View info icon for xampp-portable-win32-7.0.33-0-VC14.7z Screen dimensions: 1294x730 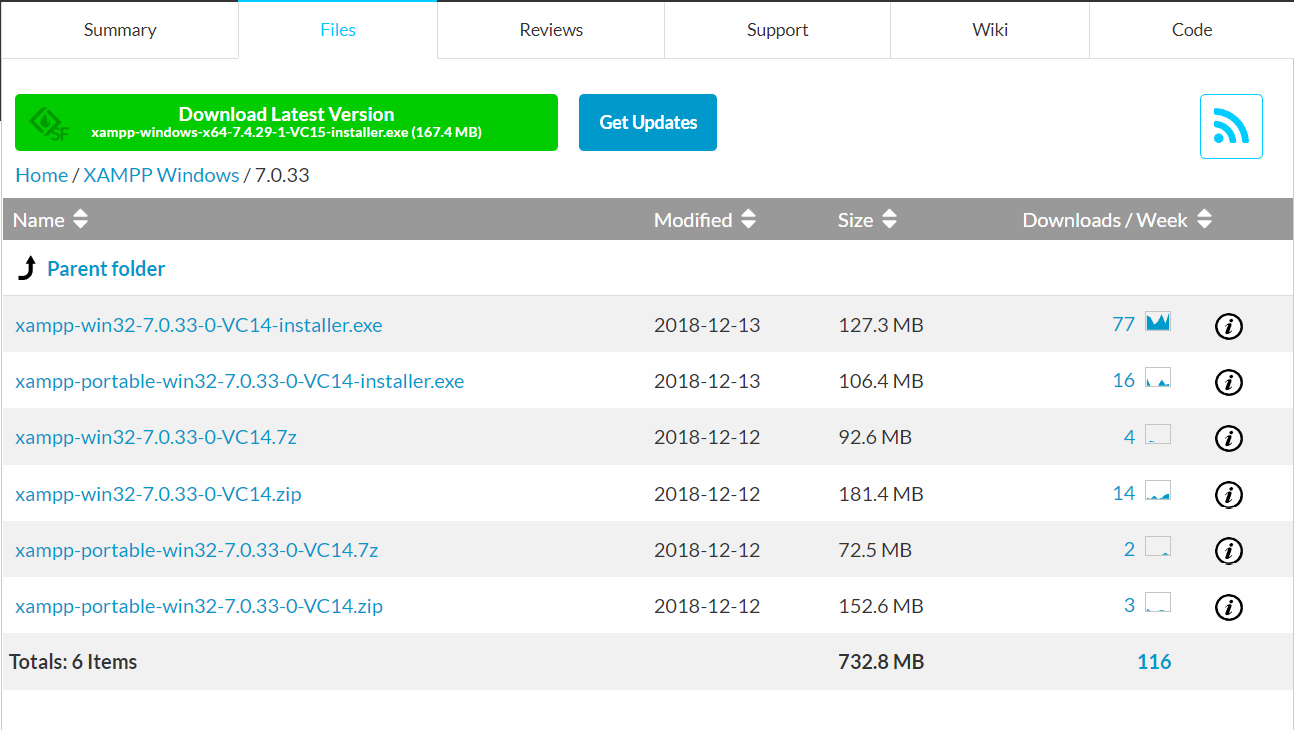click(1228, 550)
